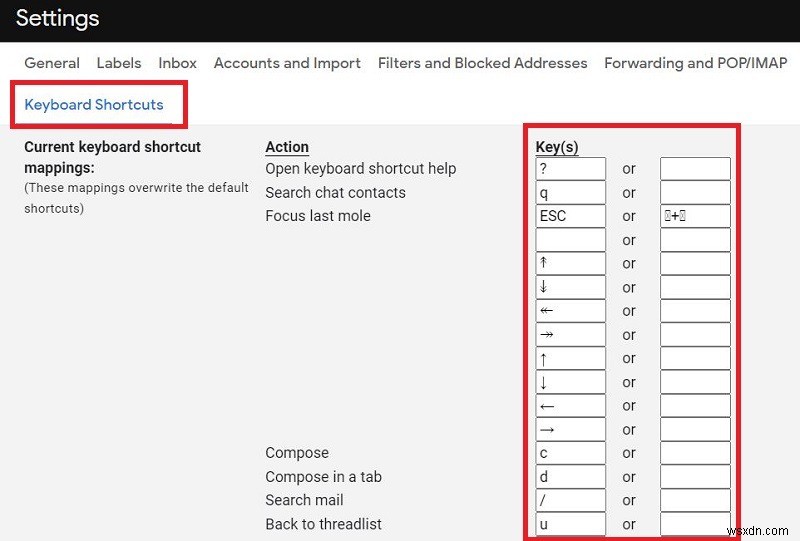Image resolution: width=800 pixels, height=541 pixels.
Task: Select the Compose primary key field containing "c"
Action: [571, 453]
